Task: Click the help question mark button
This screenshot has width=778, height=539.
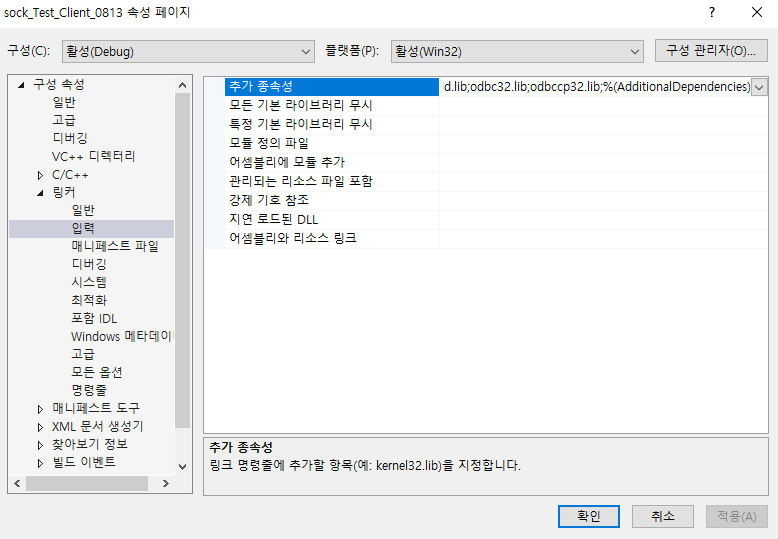Action: [712, 12]
